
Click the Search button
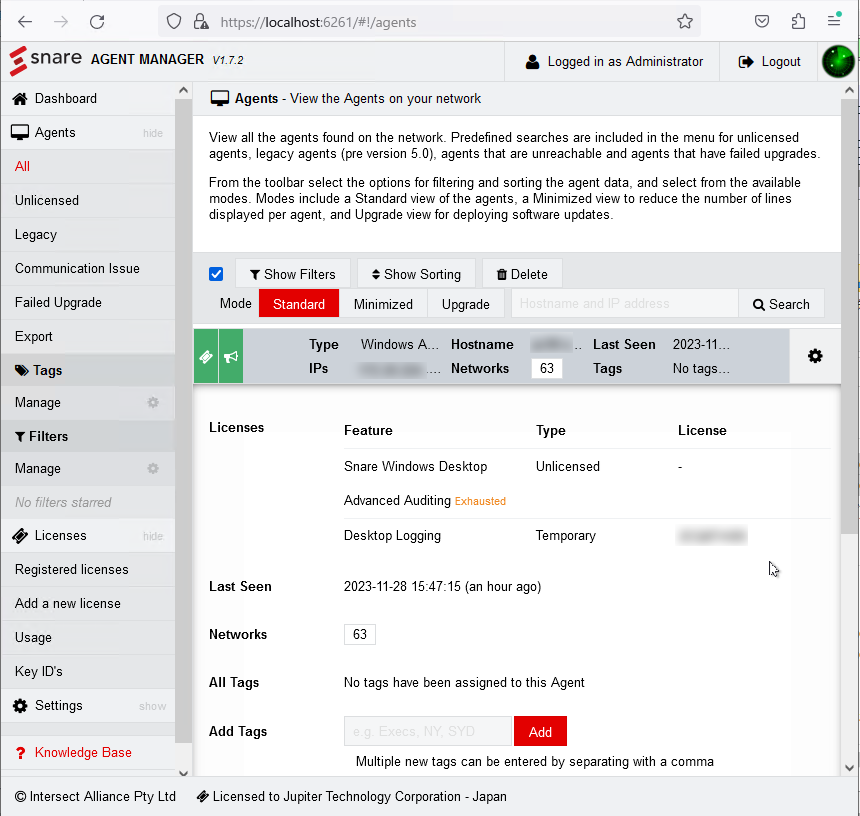781,304
